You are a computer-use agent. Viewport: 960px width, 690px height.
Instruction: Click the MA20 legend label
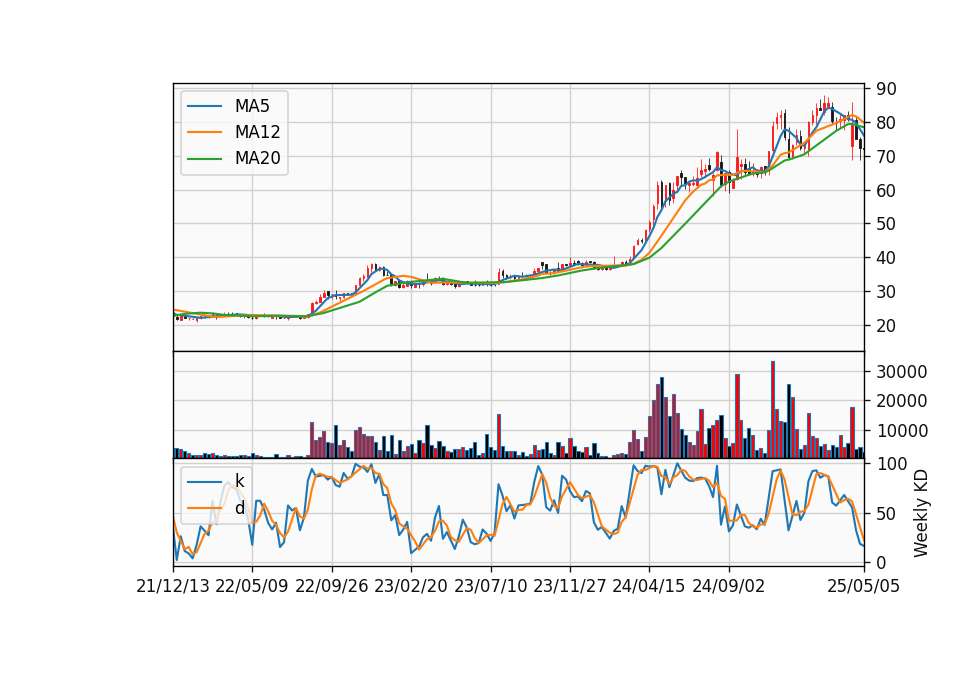pyautogui.click(x=257, y=158)
